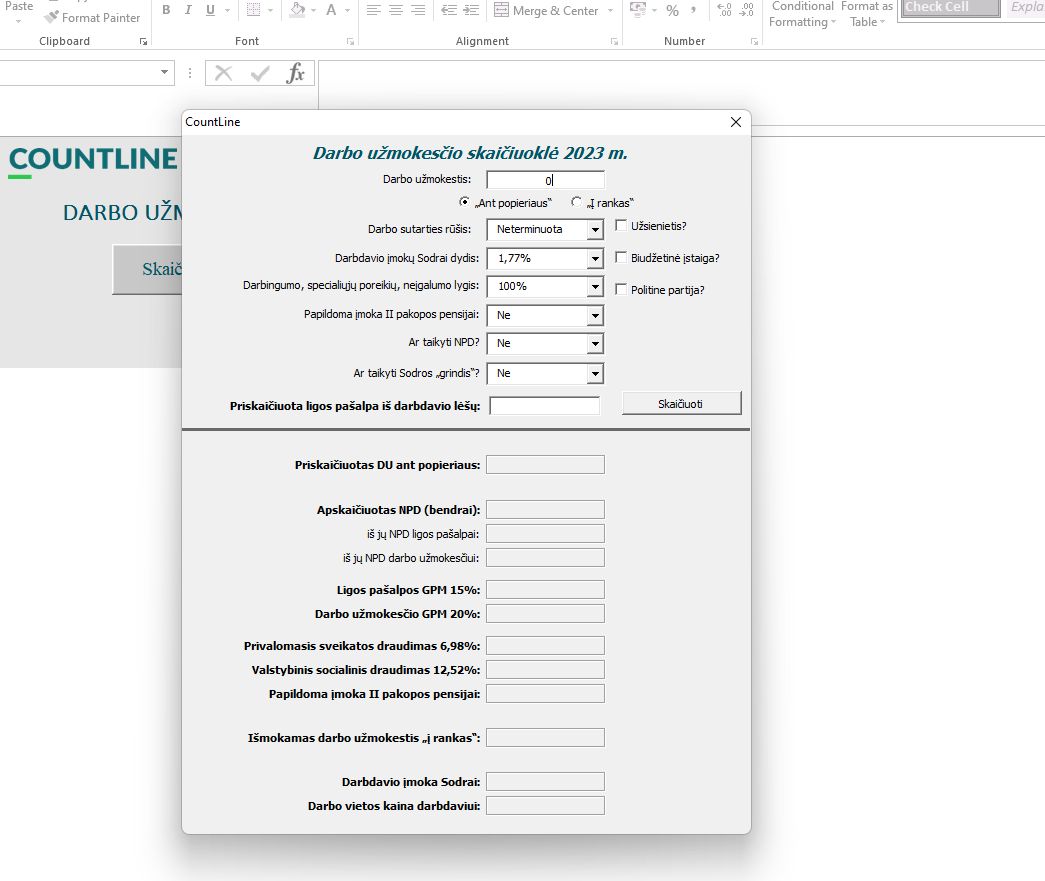Check the Politinė partija? checkbox
The height and width of the screenshot is (881, 1045).
[621, 289]
